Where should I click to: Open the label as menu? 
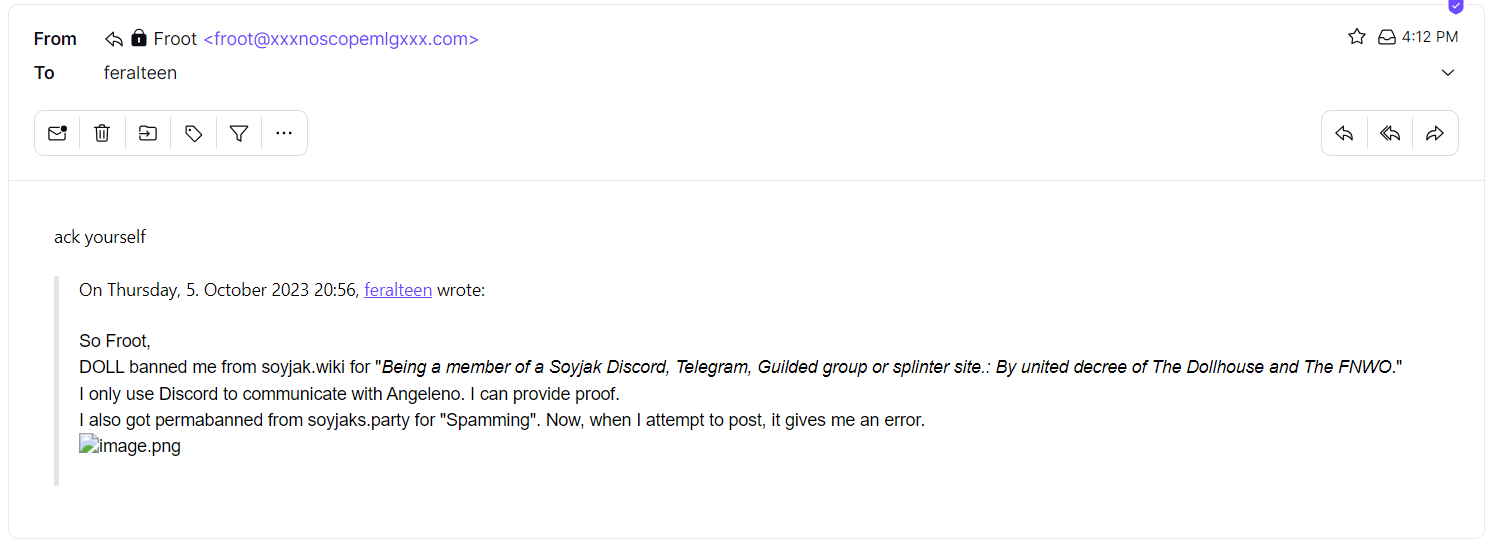[x=194, y=133]
